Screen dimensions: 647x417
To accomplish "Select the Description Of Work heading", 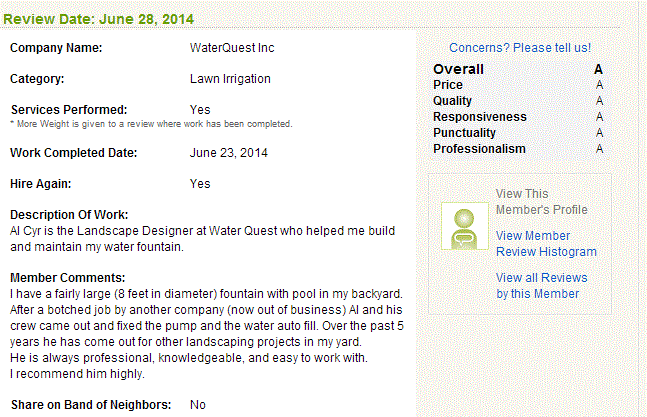I will (69, 215).
